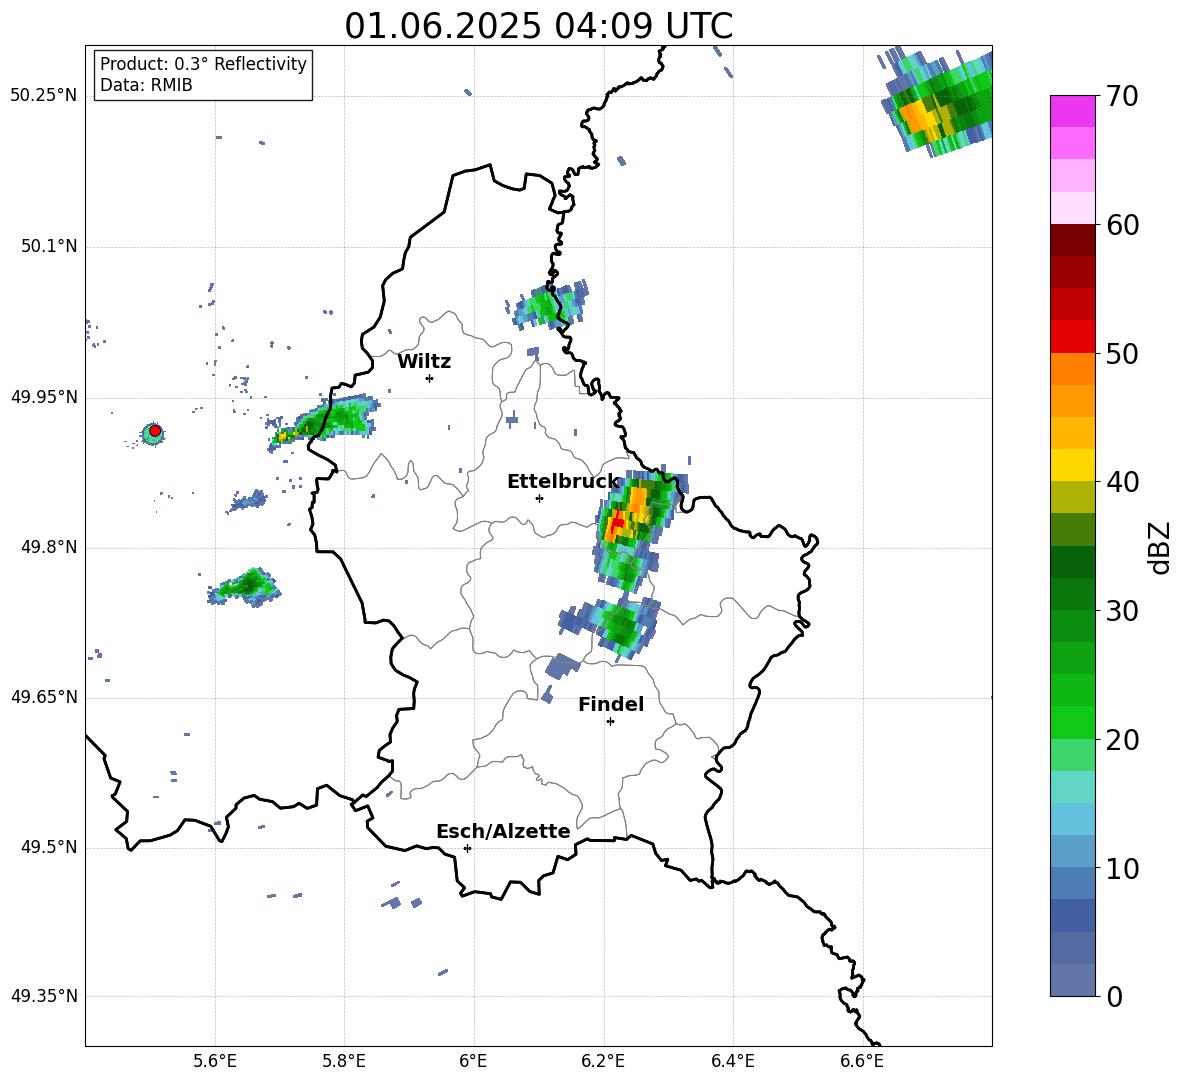Click the echo on border near 50.05°N
The width and height of the screenshot is (1184, 1081).
click(548, 304)
